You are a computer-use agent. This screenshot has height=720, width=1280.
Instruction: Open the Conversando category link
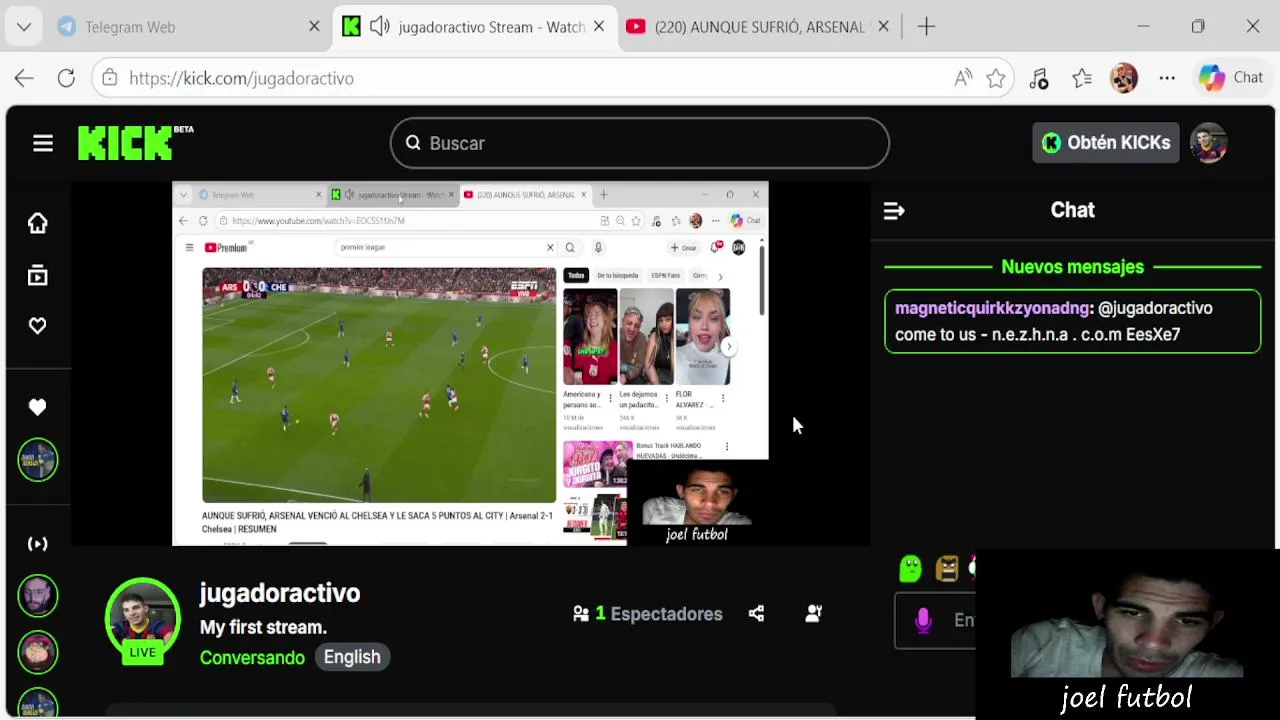coord(252,657)
